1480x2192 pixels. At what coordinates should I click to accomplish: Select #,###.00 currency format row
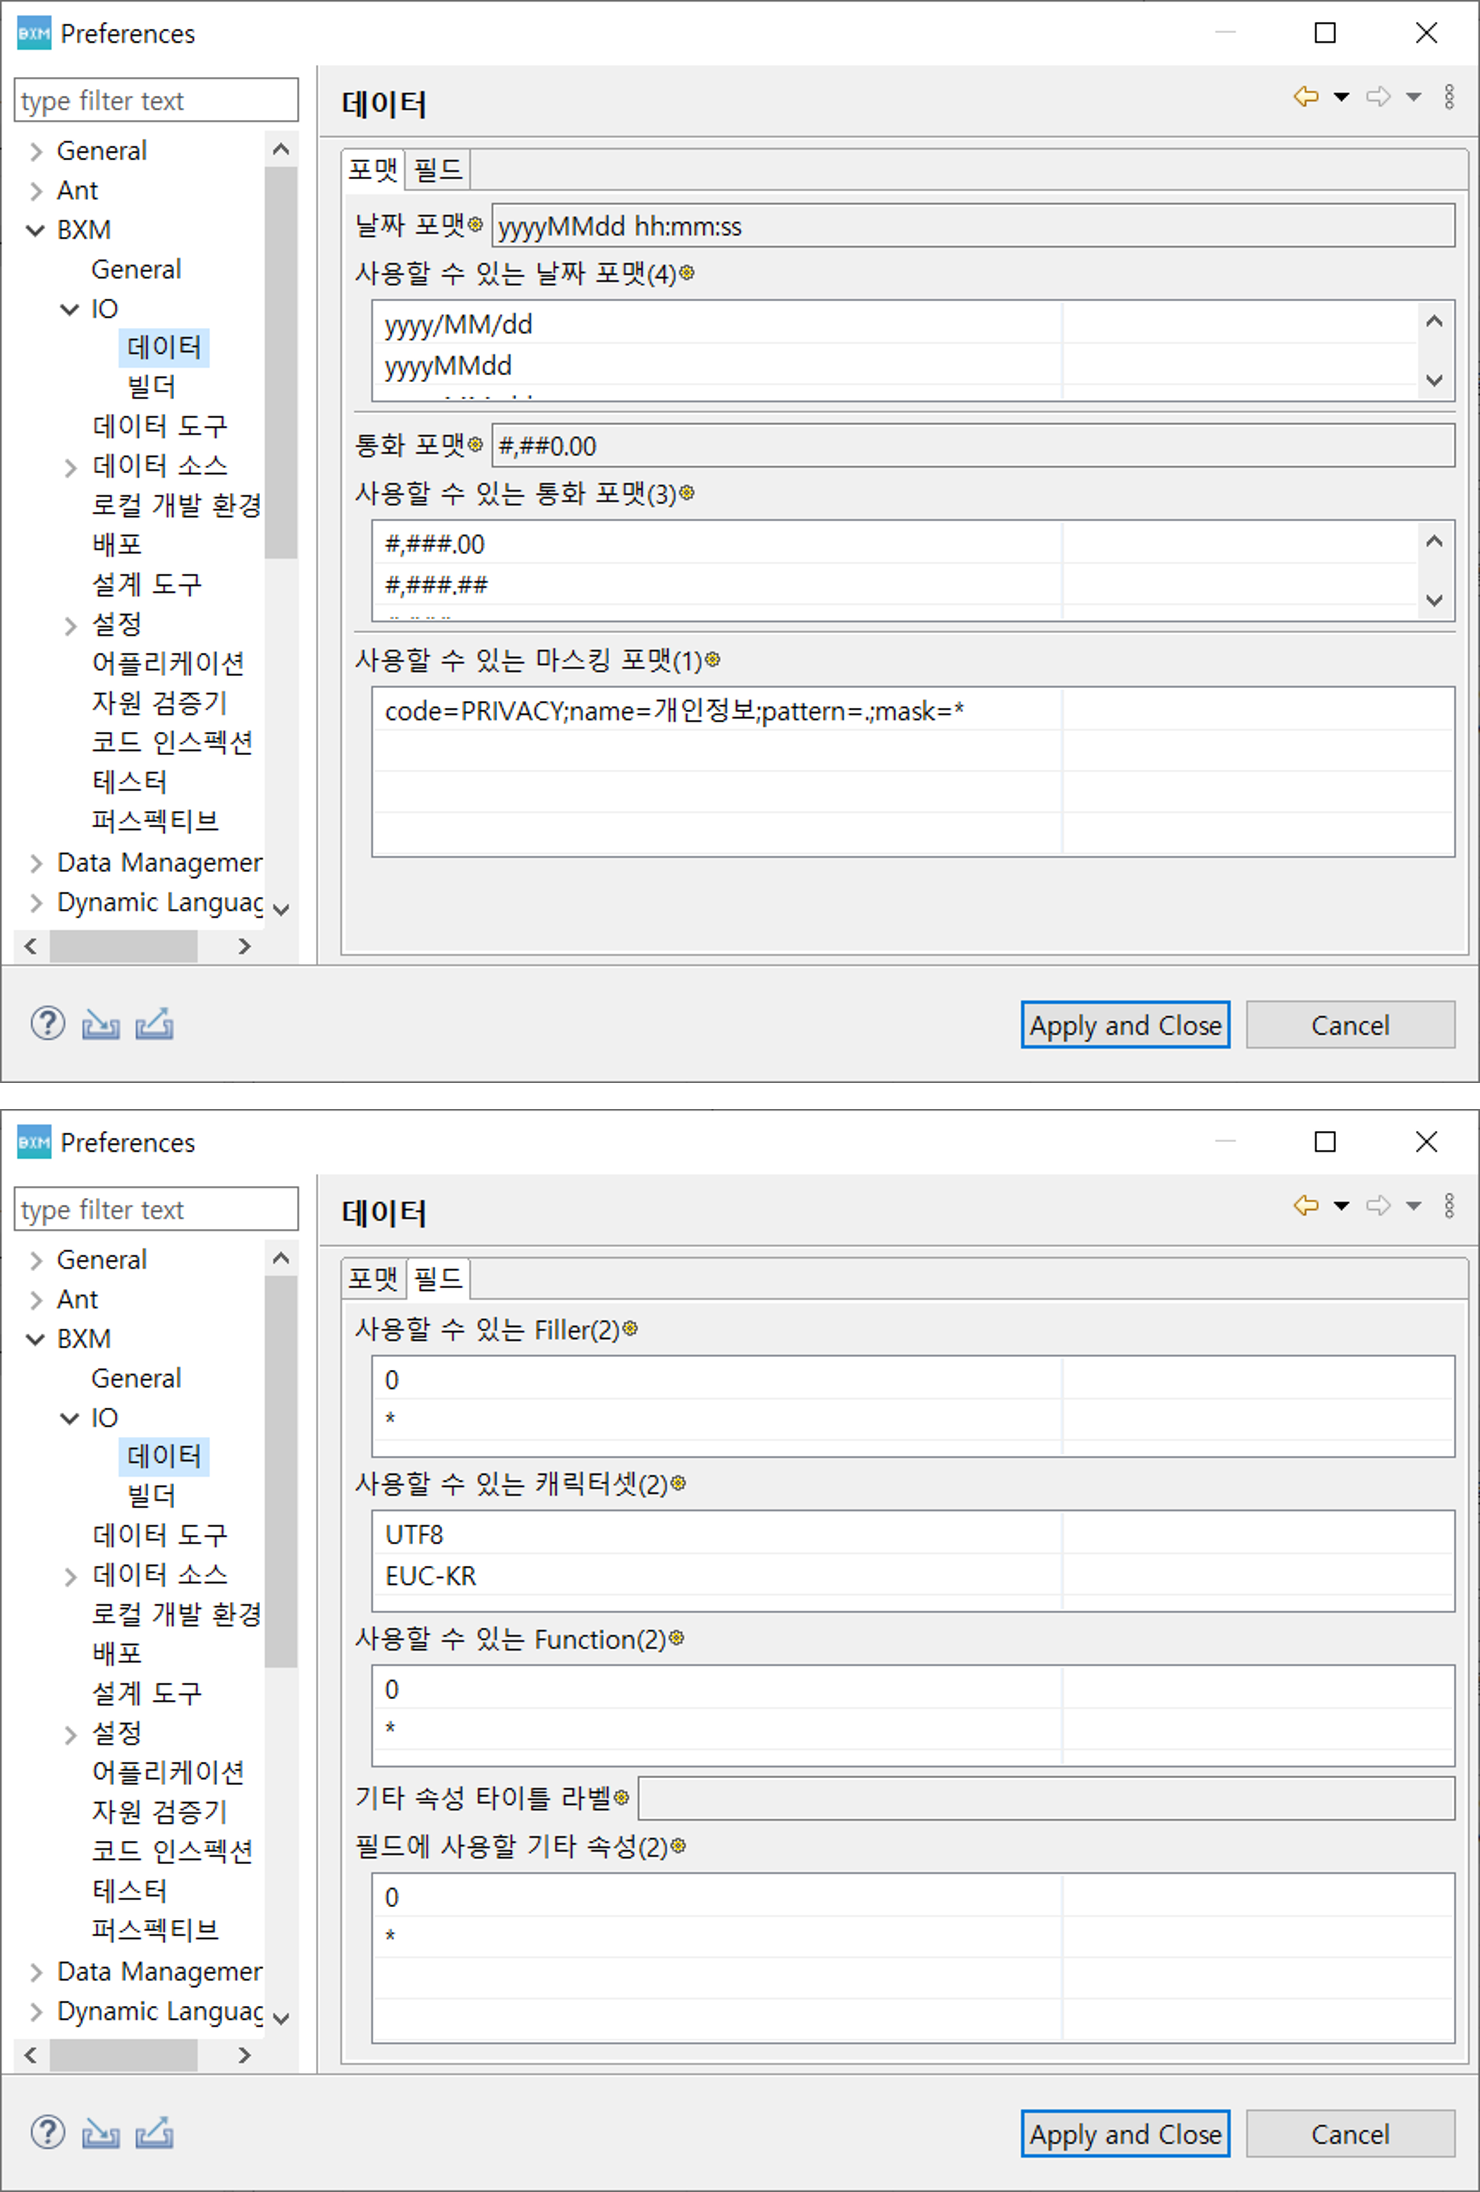pyautogui.click(x=895, y=544)
